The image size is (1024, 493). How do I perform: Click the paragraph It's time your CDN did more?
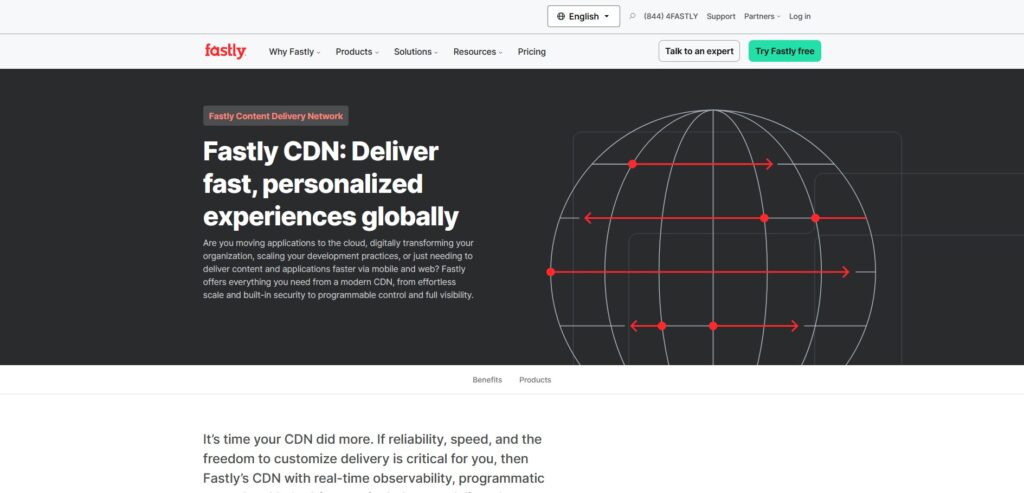[x=374, y=462]
